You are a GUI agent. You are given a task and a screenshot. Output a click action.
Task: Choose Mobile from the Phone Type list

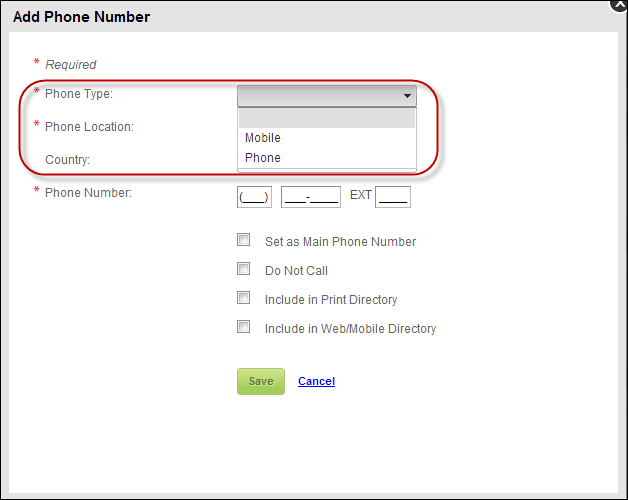263,138
